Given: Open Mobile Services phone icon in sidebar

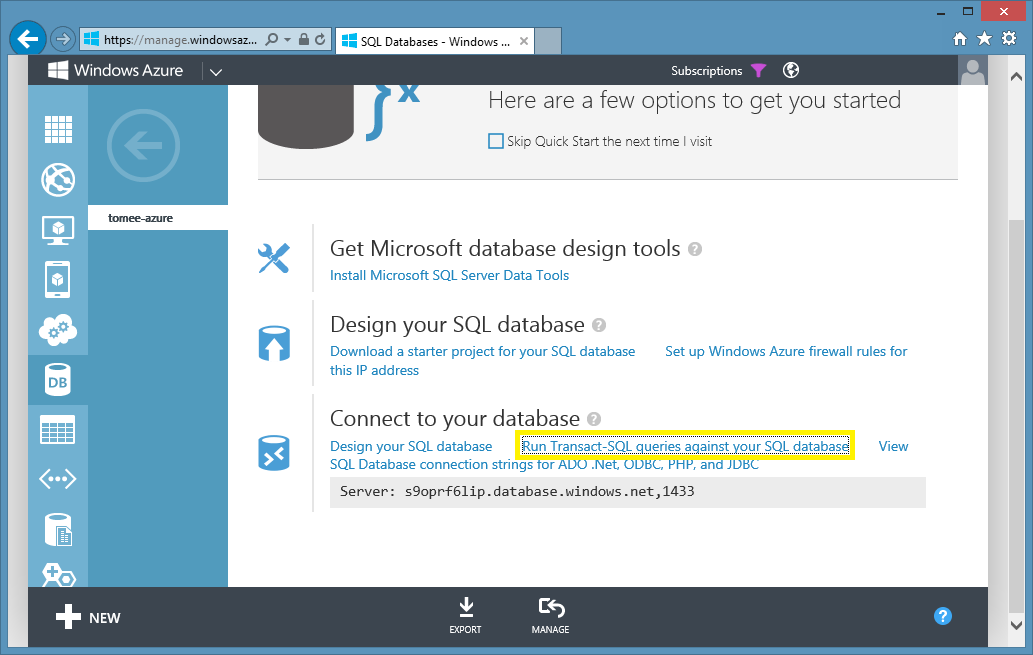Looking at the screenshot, I should pos(58,280).
